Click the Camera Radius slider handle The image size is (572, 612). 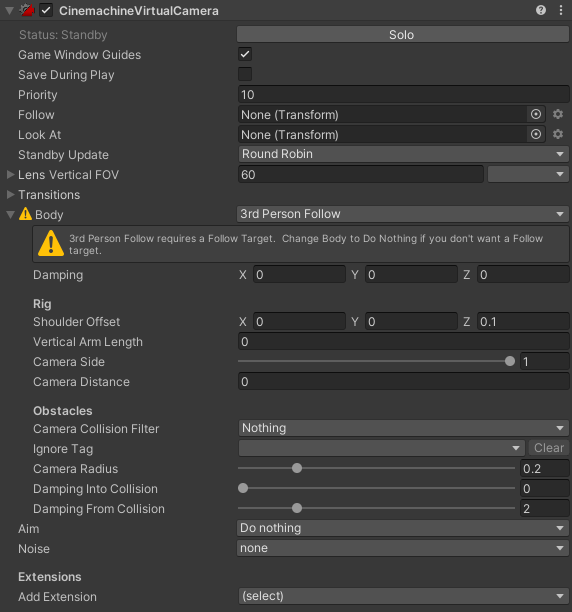click(x=297, y=468)
